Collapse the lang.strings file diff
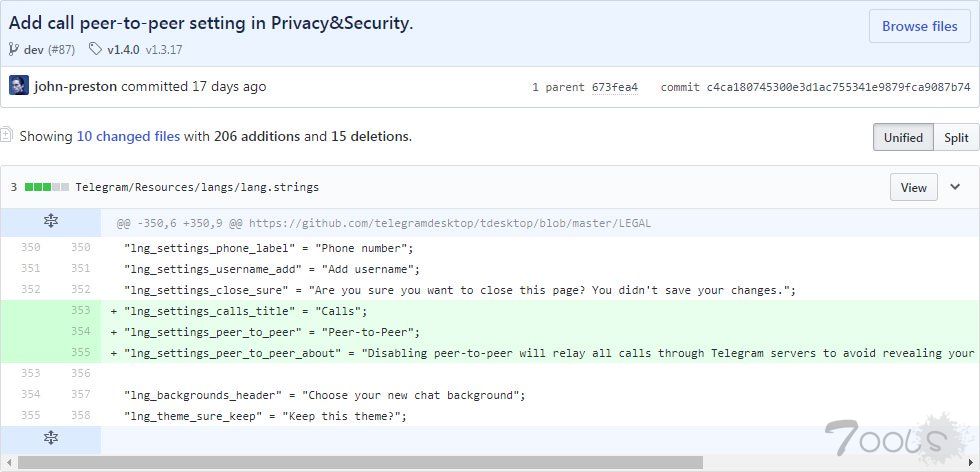The height and width of the screenshot is (472, 980). (955, 187)
